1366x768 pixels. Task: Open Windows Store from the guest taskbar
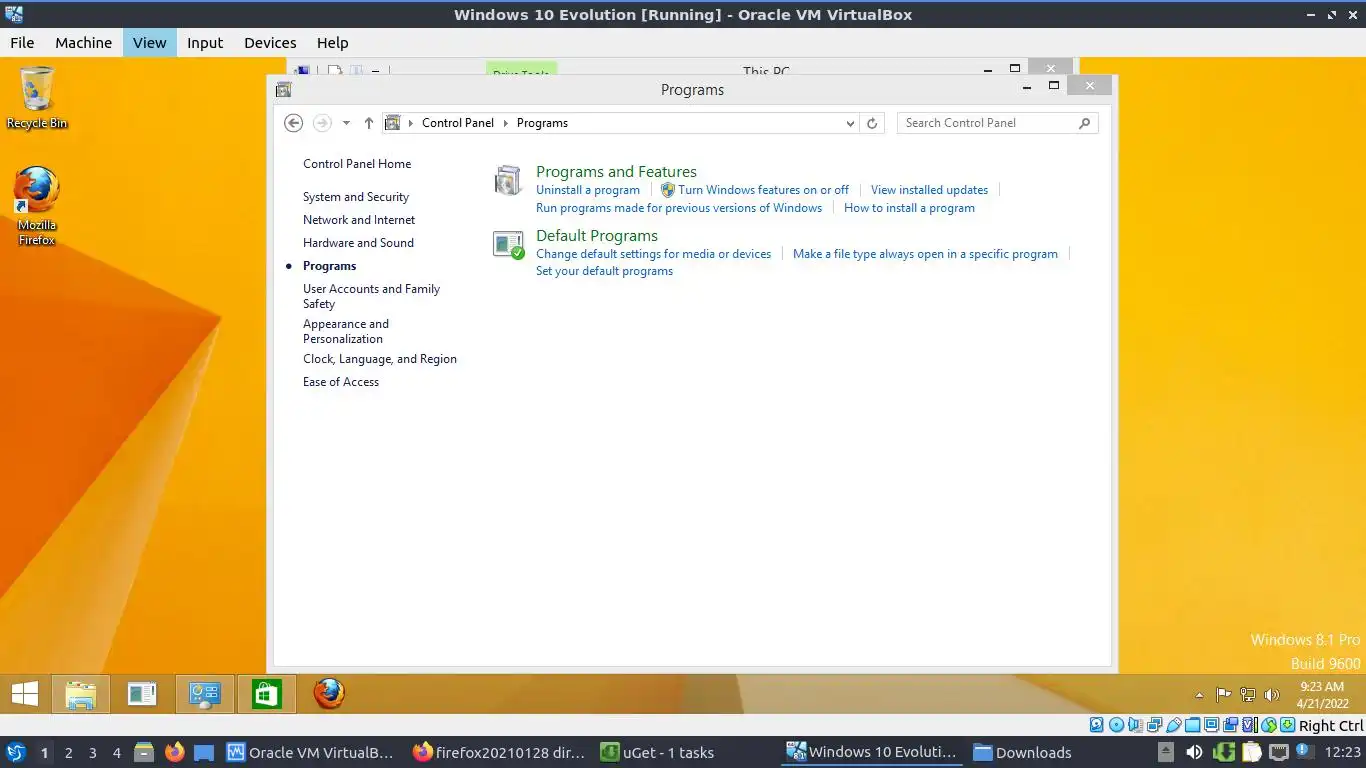tap(267, 694)
